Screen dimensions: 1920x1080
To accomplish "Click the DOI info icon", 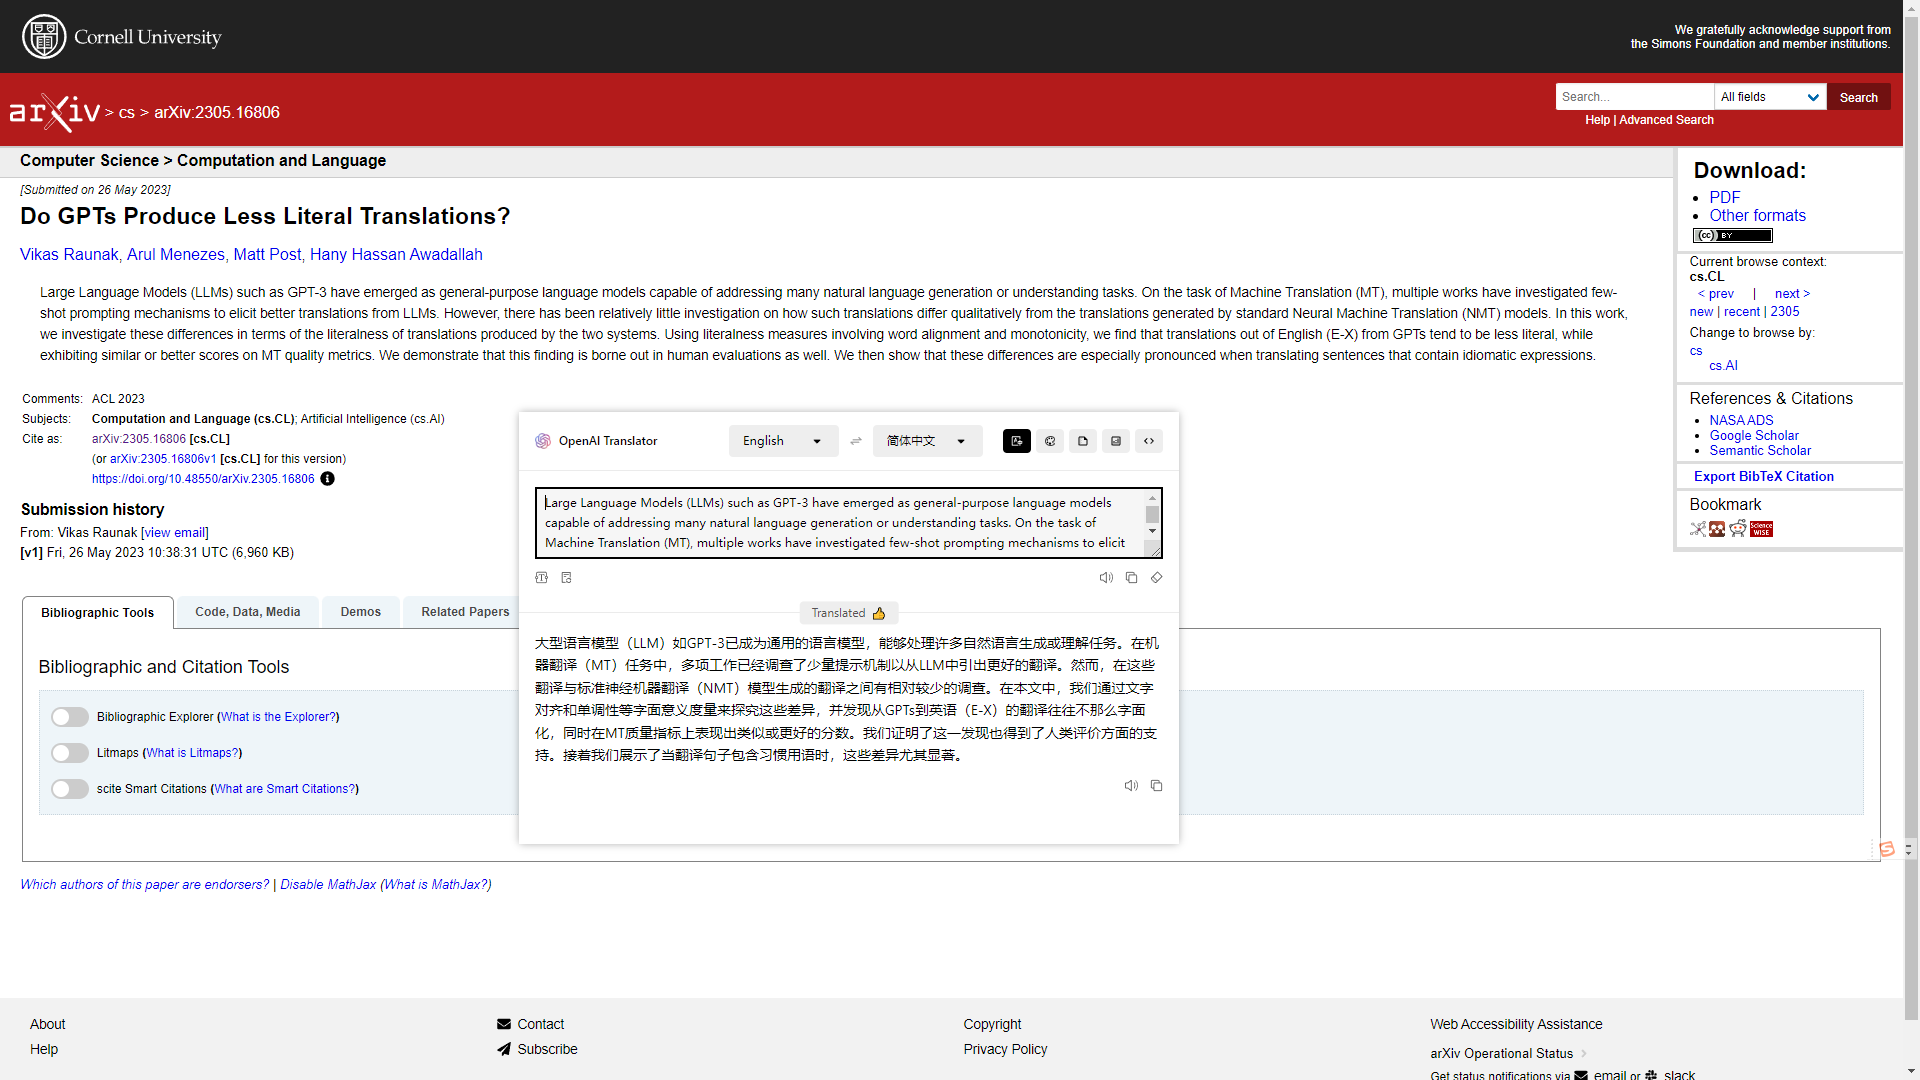I will (327, 479).
